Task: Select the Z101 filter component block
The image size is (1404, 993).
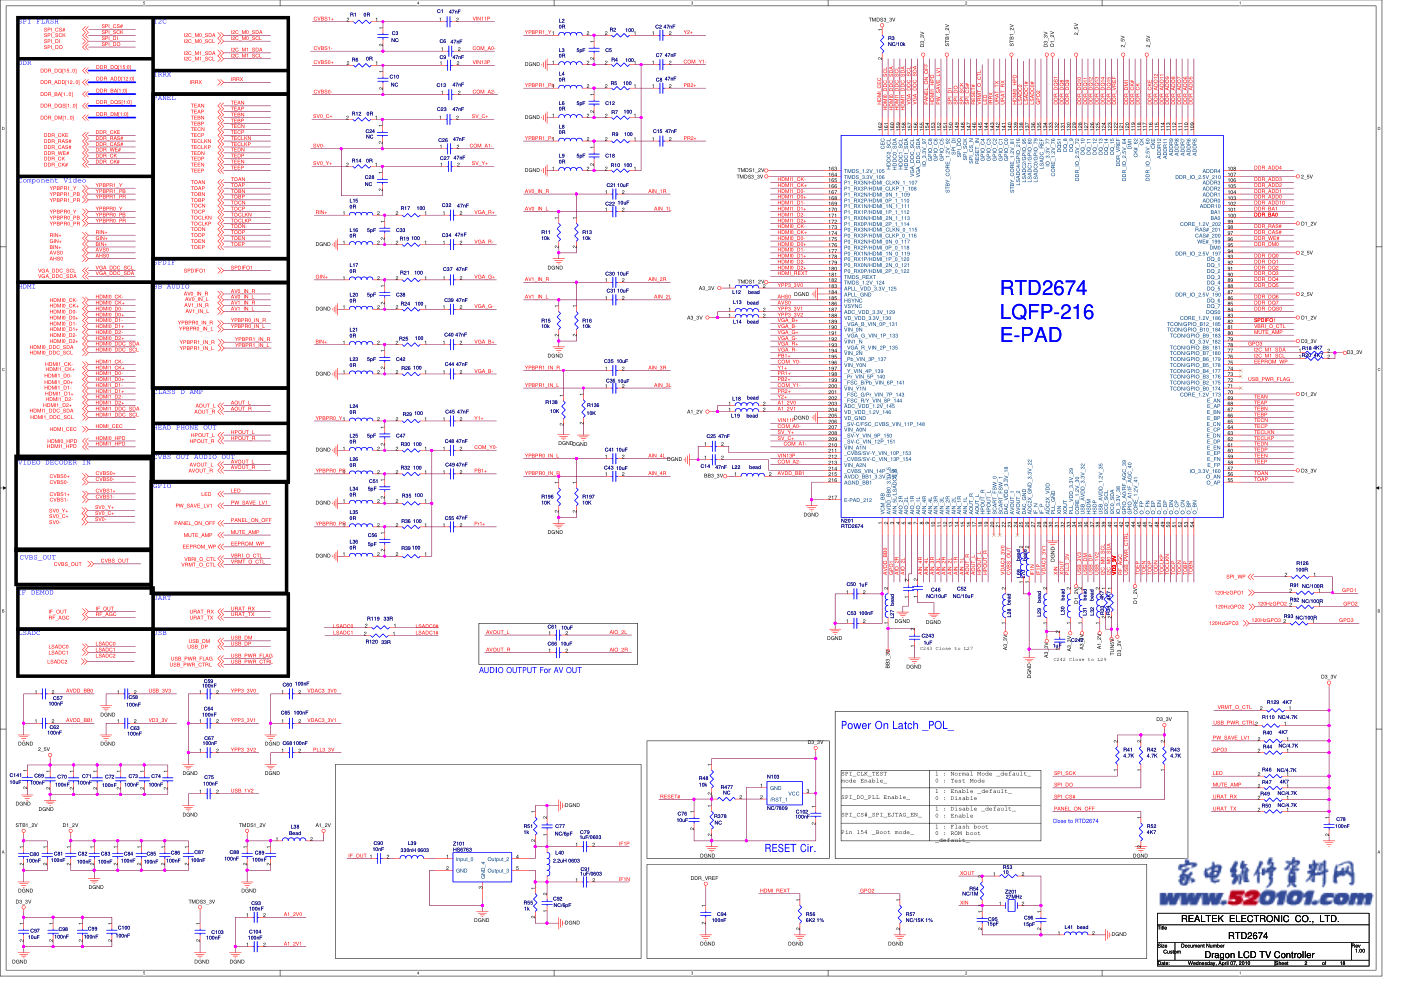Action: 481,867
